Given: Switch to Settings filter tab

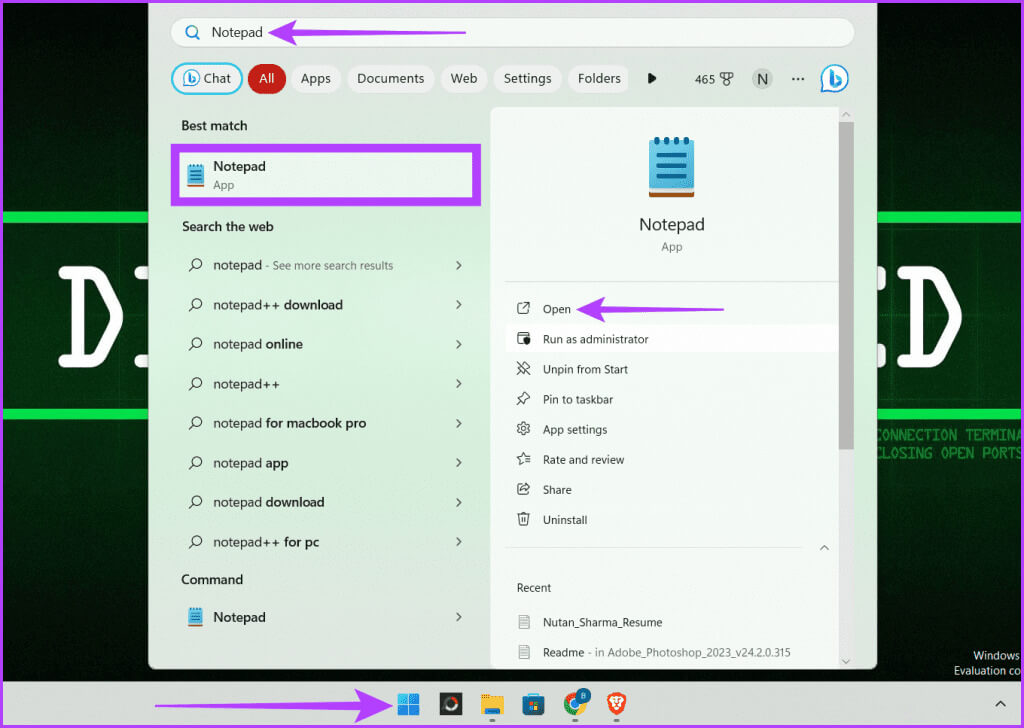Looking at the screenshot, I should coord(527,78).
